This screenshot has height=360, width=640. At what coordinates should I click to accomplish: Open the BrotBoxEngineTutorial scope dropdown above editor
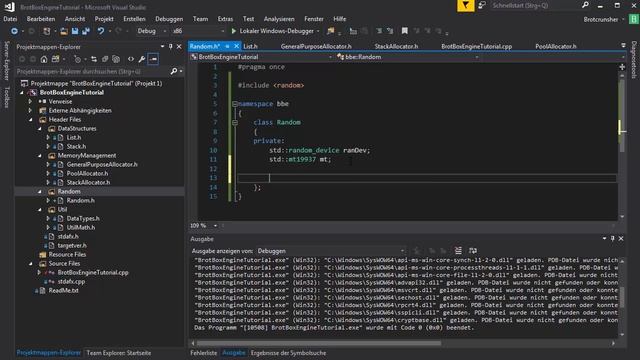point(261,57)
